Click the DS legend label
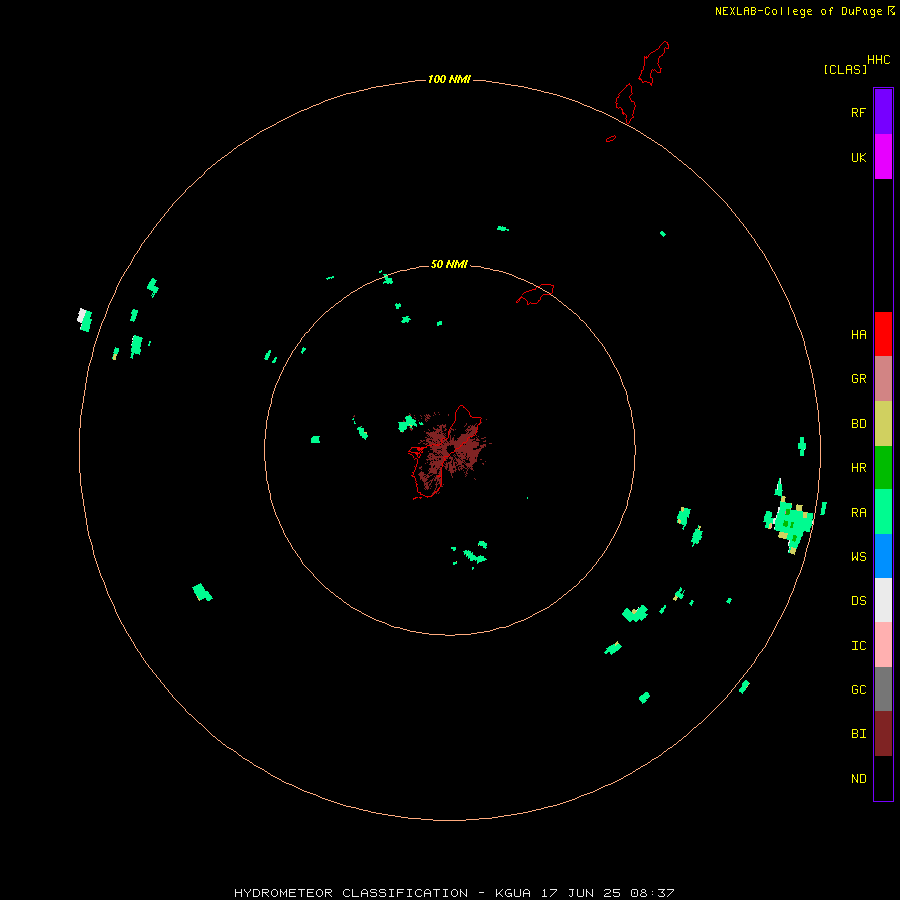This screenshot has height=900, width=900. (858, 601)
